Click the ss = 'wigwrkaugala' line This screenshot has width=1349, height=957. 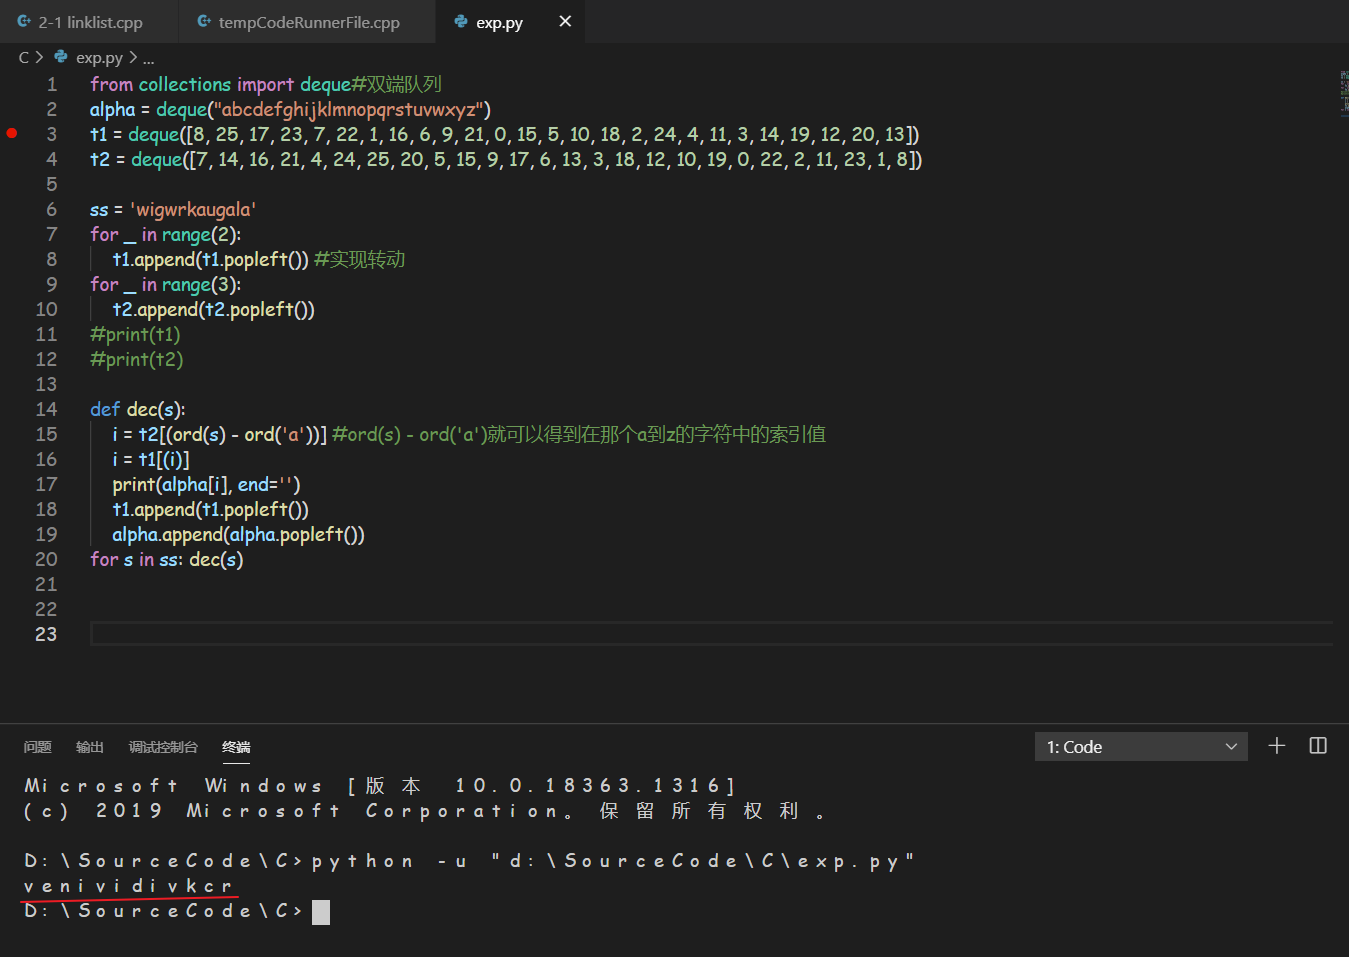(173, 209)
